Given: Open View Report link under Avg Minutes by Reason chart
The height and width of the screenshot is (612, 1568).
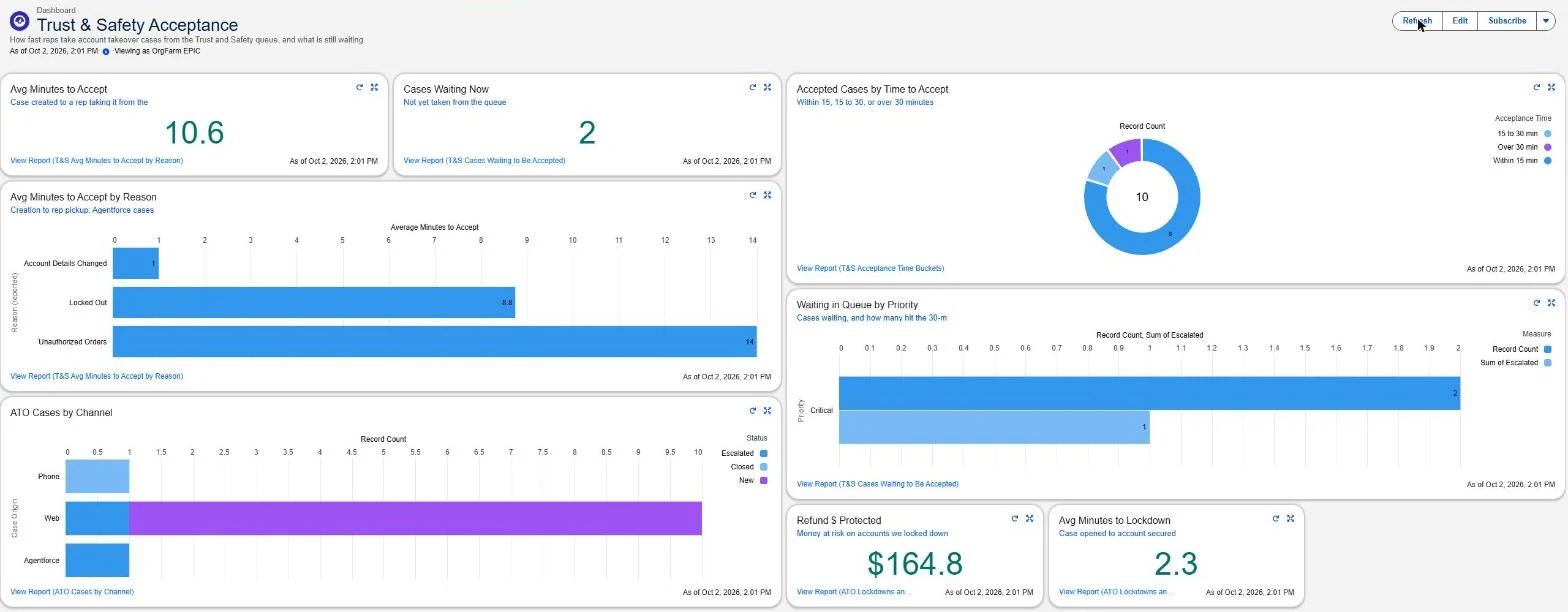Looking at the screenshot, I should coord(97,376).
